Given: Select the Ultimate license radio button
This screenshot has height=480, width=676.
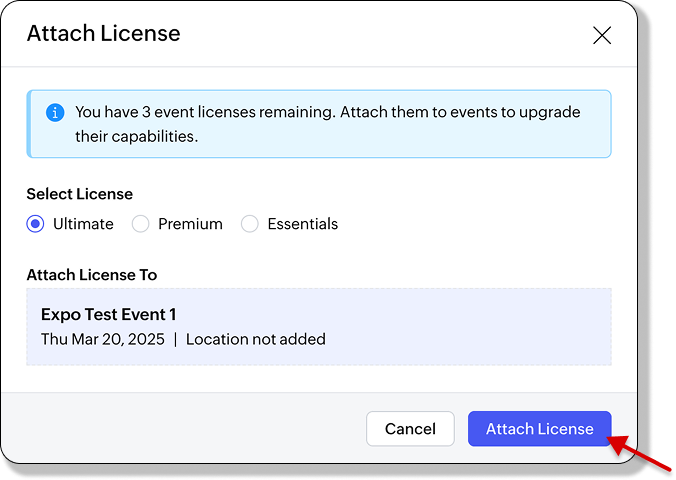Looking at the screenshot, I should (x=36, y=224).
